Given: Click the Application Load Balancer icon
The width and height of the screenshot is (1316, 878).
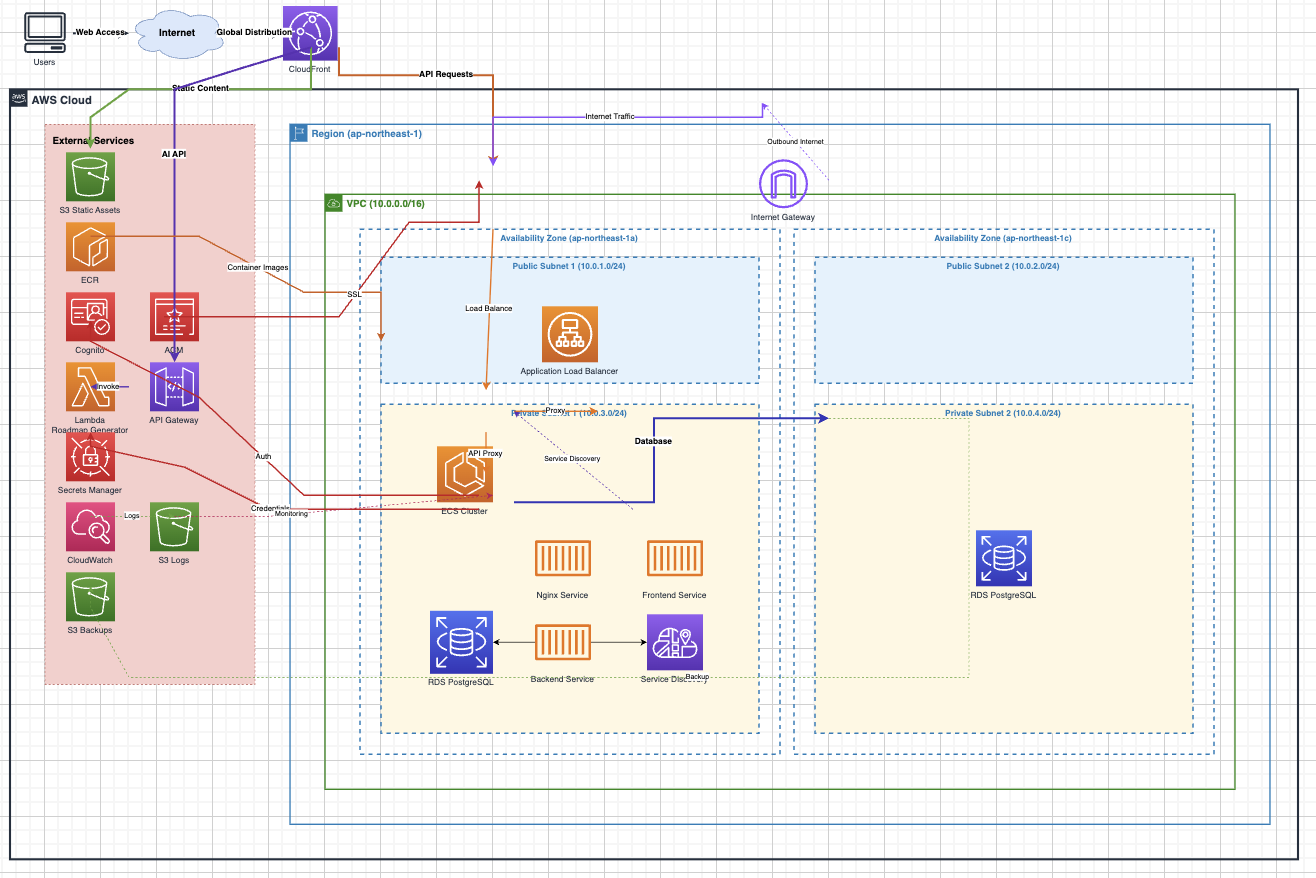Looking at the screenshot, I should (569, 334).
